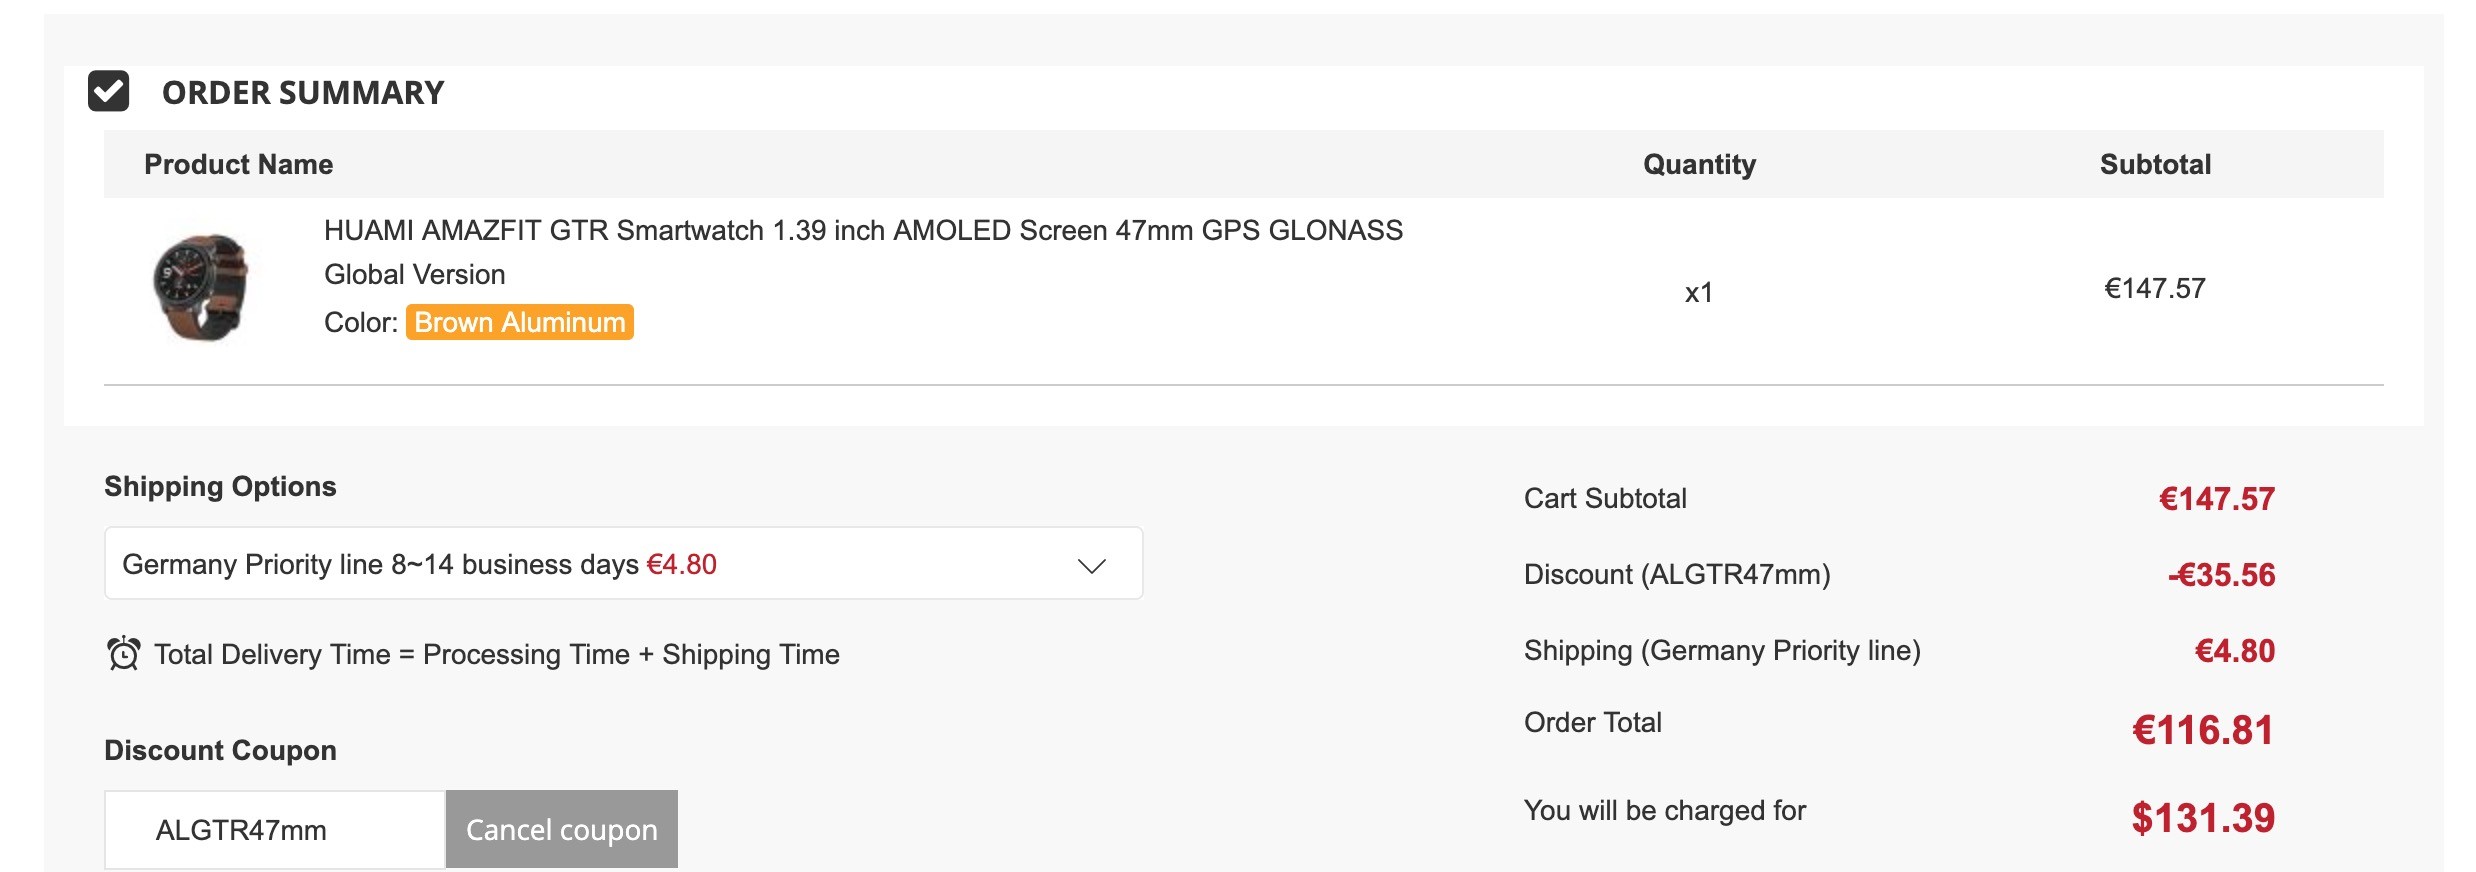Click the Subtotal column header

[2155, 164]
